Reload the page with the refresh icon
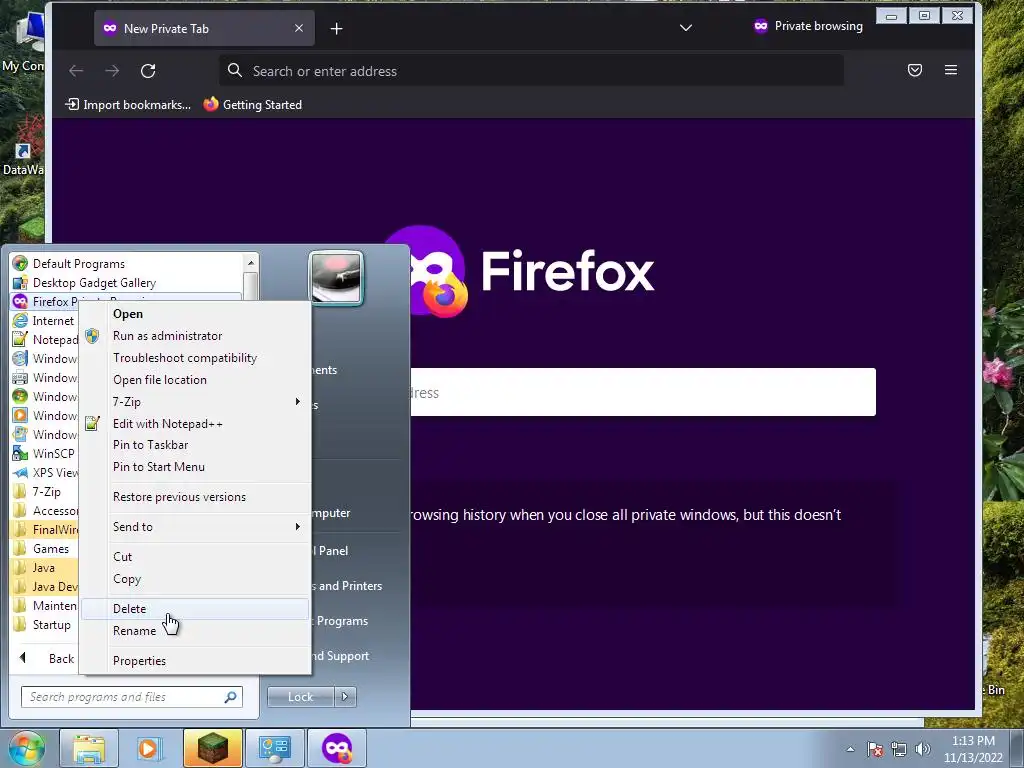 [x=148, y=71]
